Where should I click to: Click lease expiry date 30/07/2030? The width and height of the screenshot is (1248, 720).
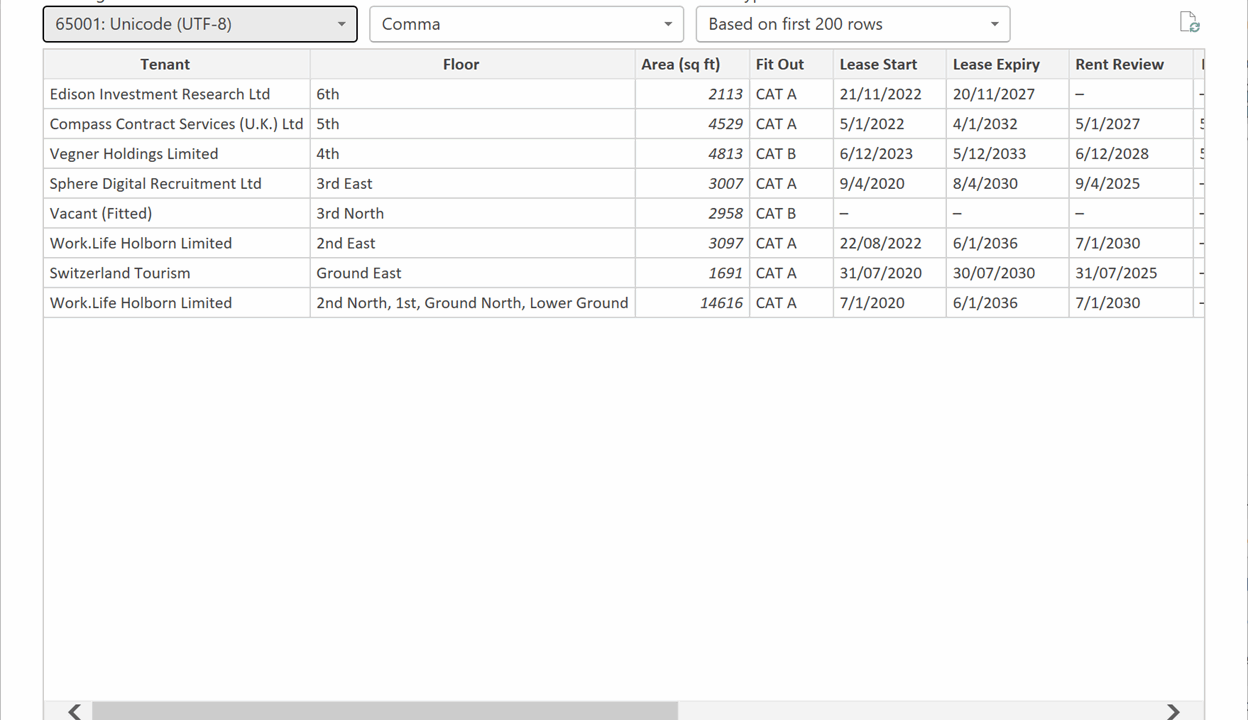(x=1007, y=273)
